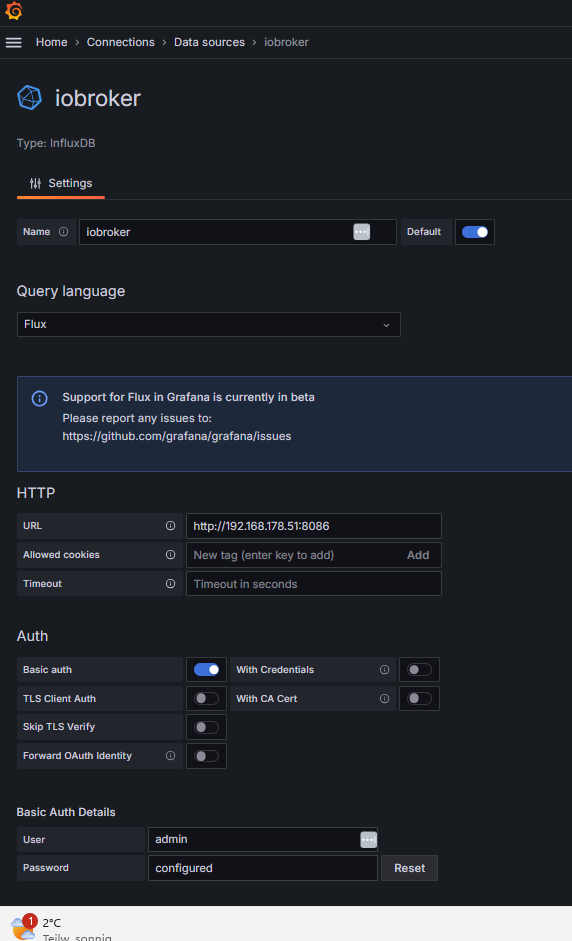Click the configured Password field
Screen dimensions: 572x941
[263, 868]
